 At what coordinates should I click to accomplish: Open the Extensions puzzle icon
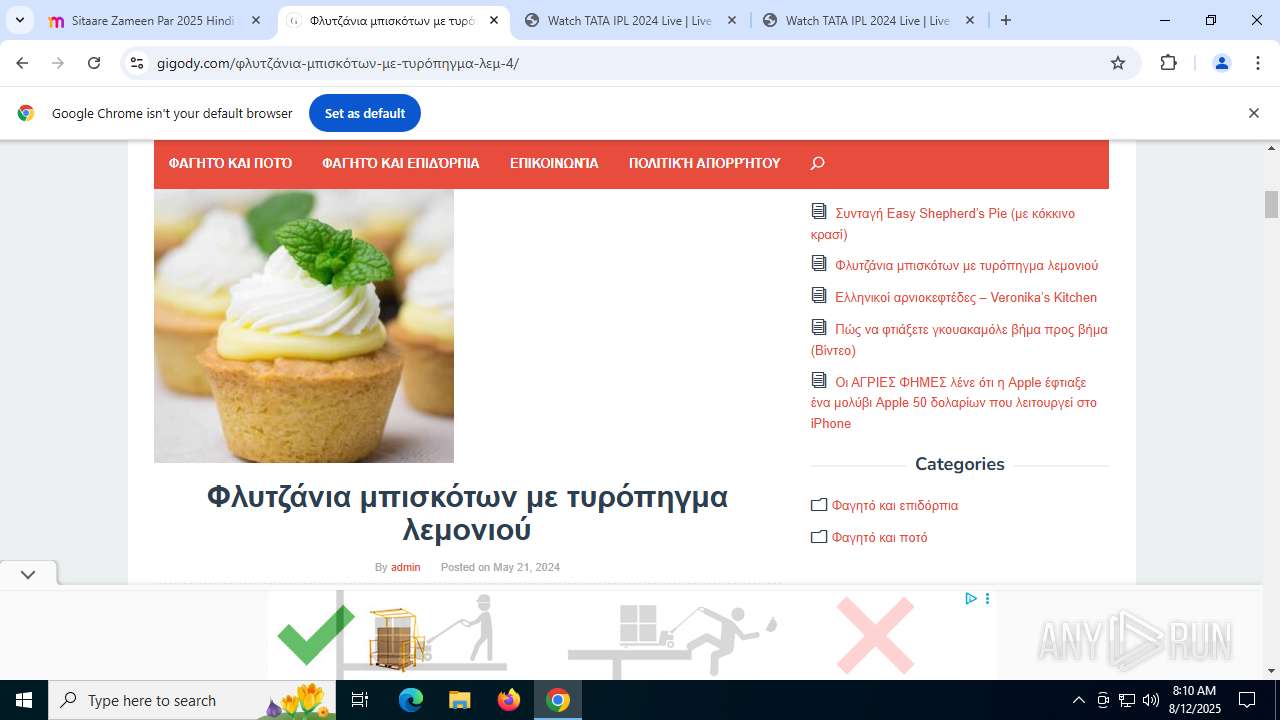[x=1168, y=63]
